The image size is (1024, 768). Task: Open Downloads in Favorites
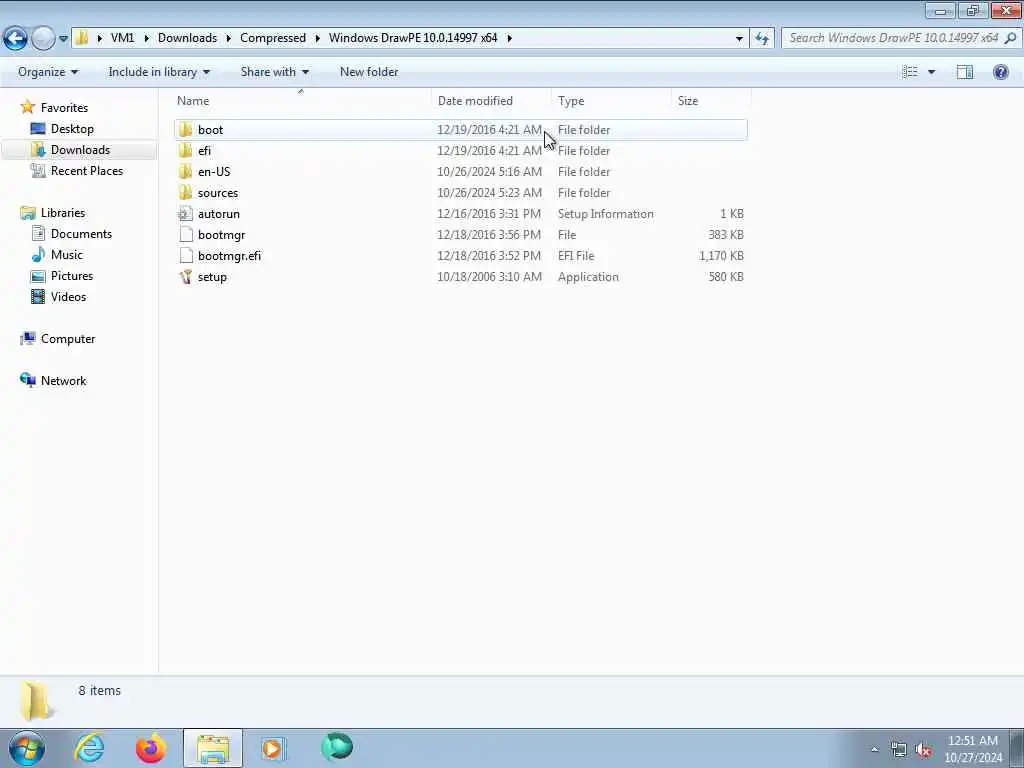(80, 150)
